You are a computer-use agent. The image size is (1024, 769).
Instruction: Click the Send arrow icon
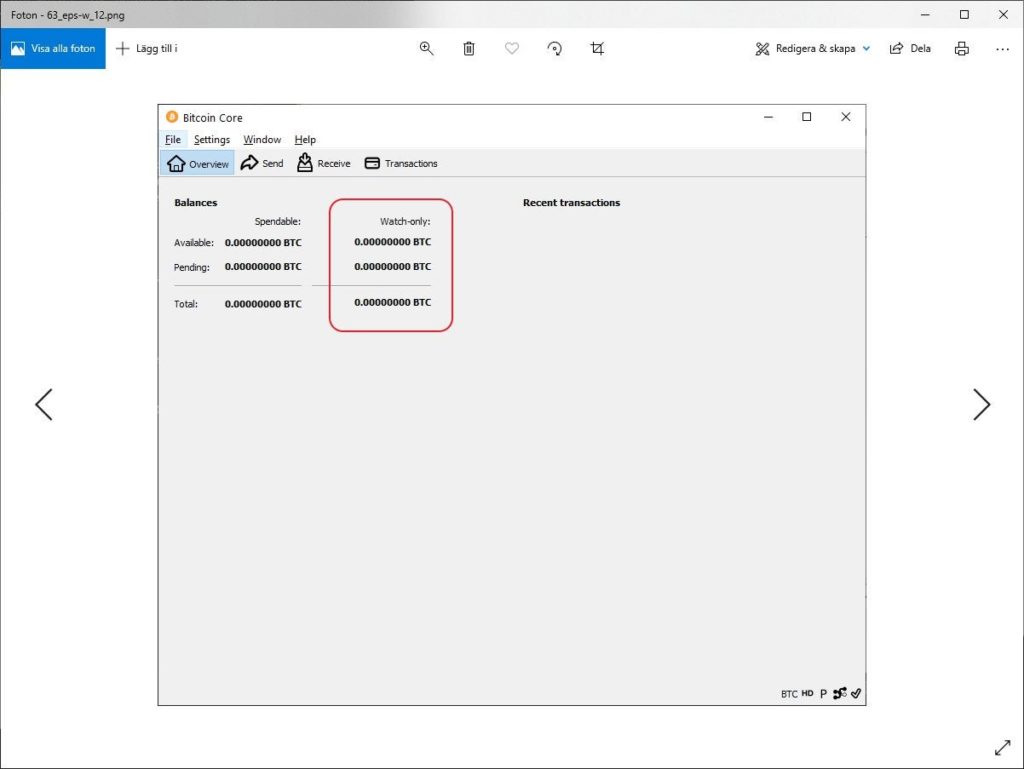pyautogui.click(x=249, y=163)
